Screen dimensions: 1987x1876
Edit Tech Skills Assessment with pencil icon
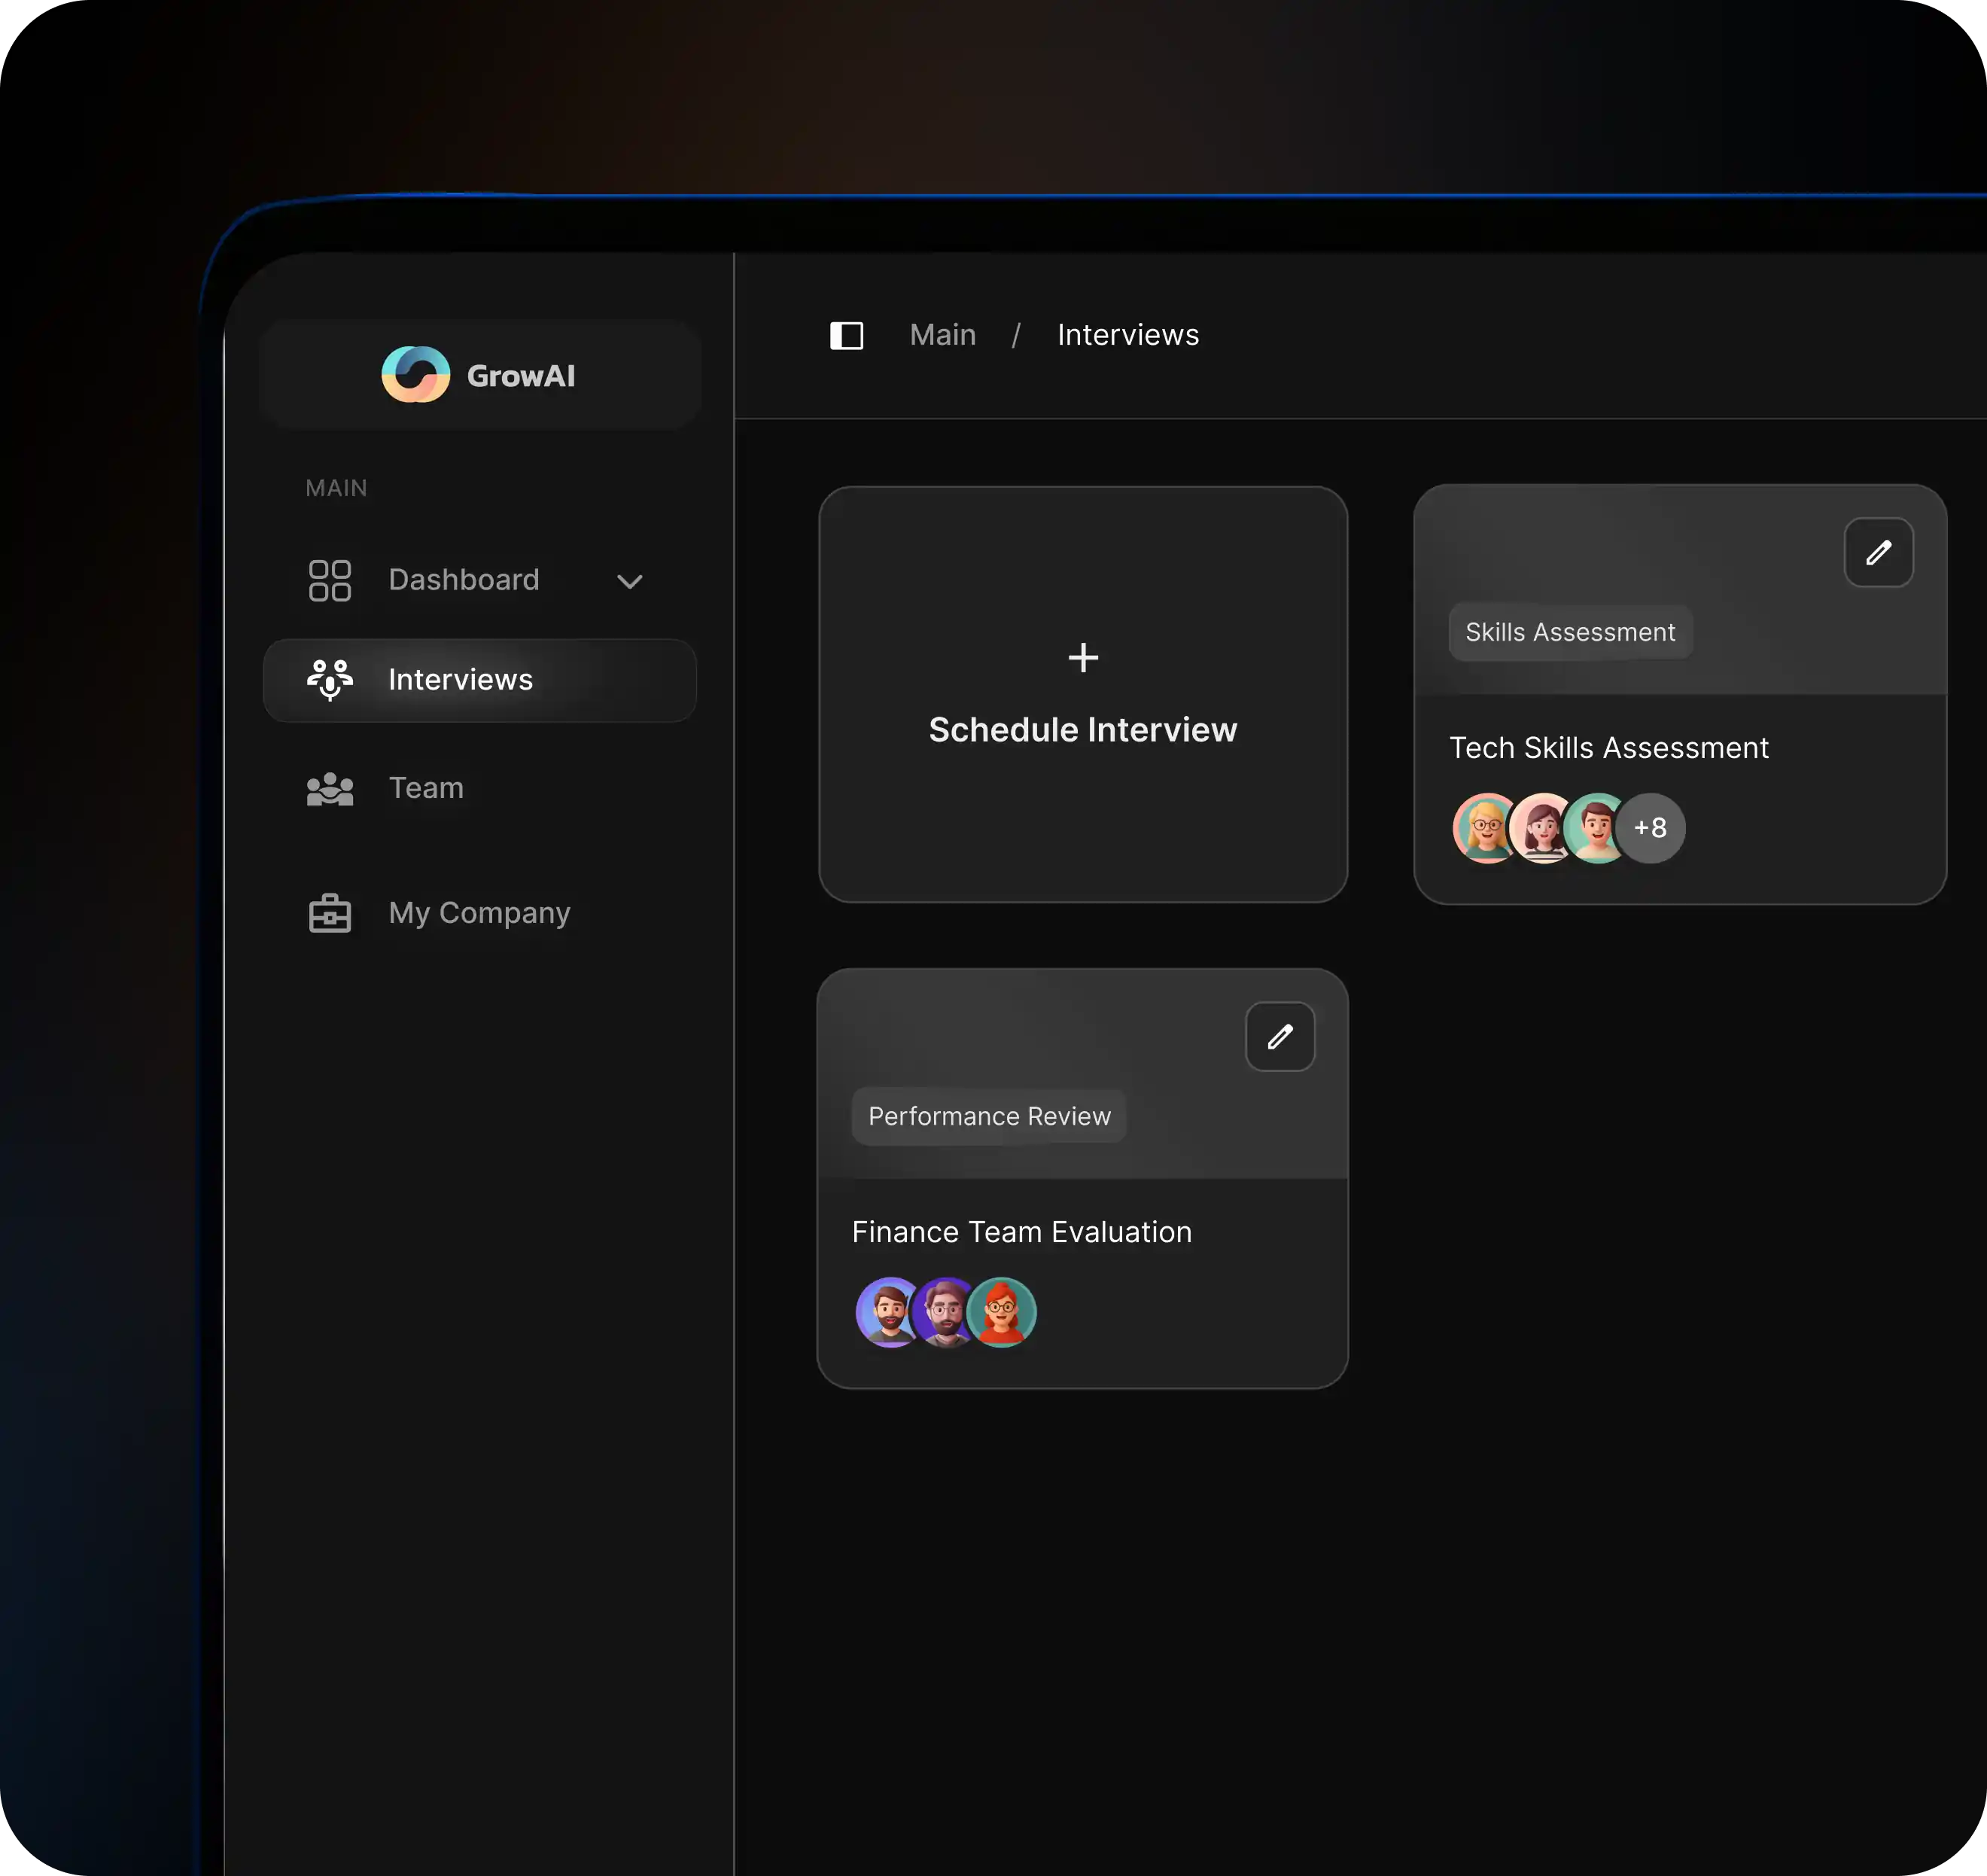pyautogui.click(x=1878, y=552)
